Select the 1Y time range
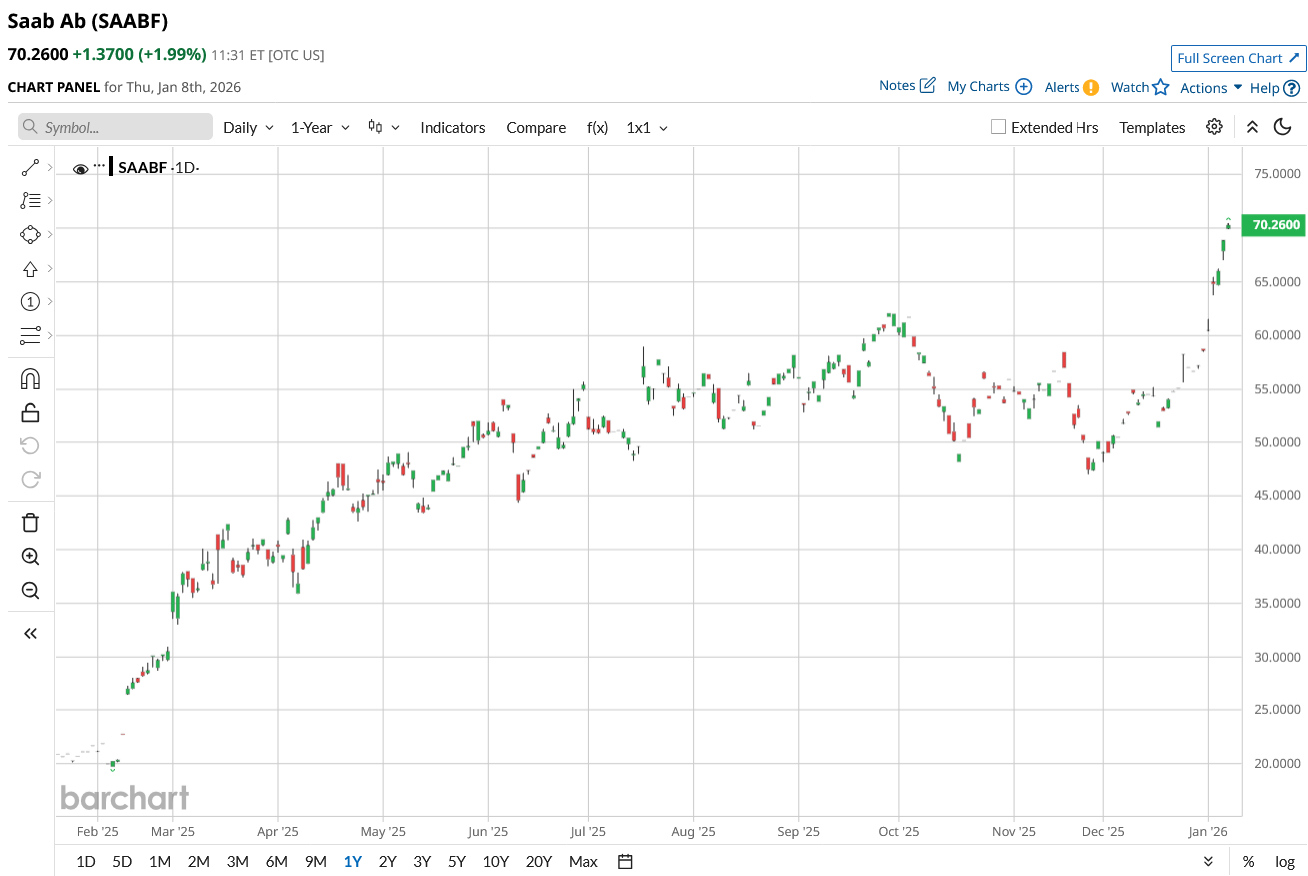Screen dimensions: 1308x876 coord(353,861)
